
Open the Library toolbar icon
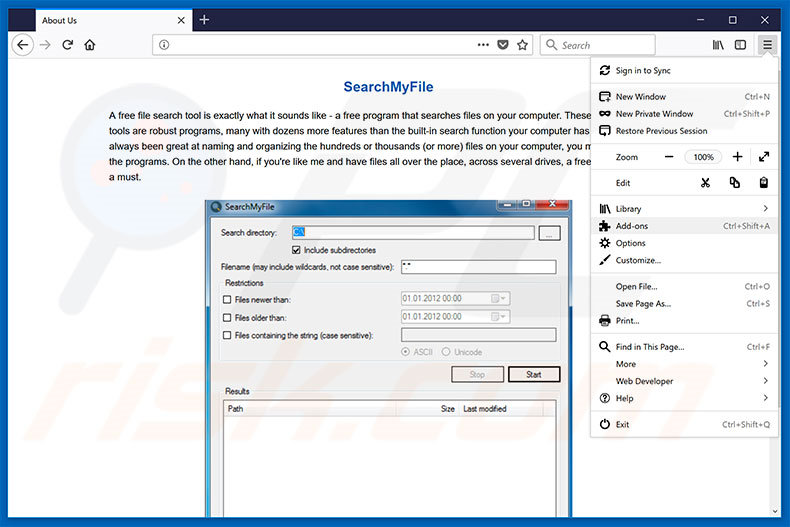pyautogui.click(x=718, y=45)
